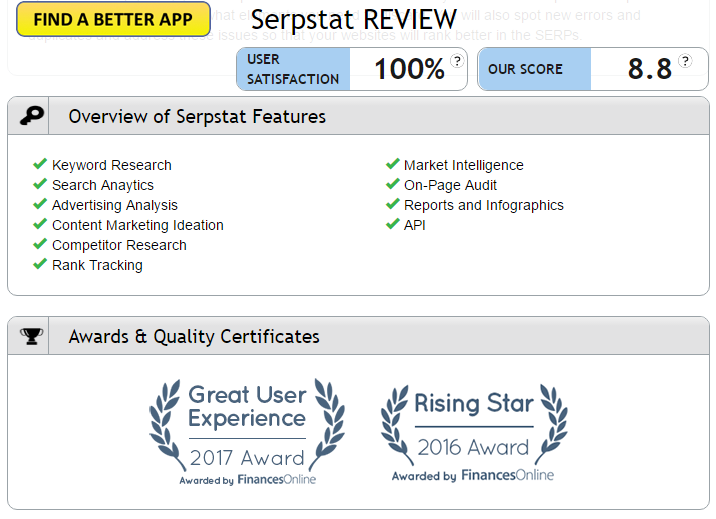Click the key icon in Overview header
The height and width of the screenshot is (519, 716).
click(32, 116)
